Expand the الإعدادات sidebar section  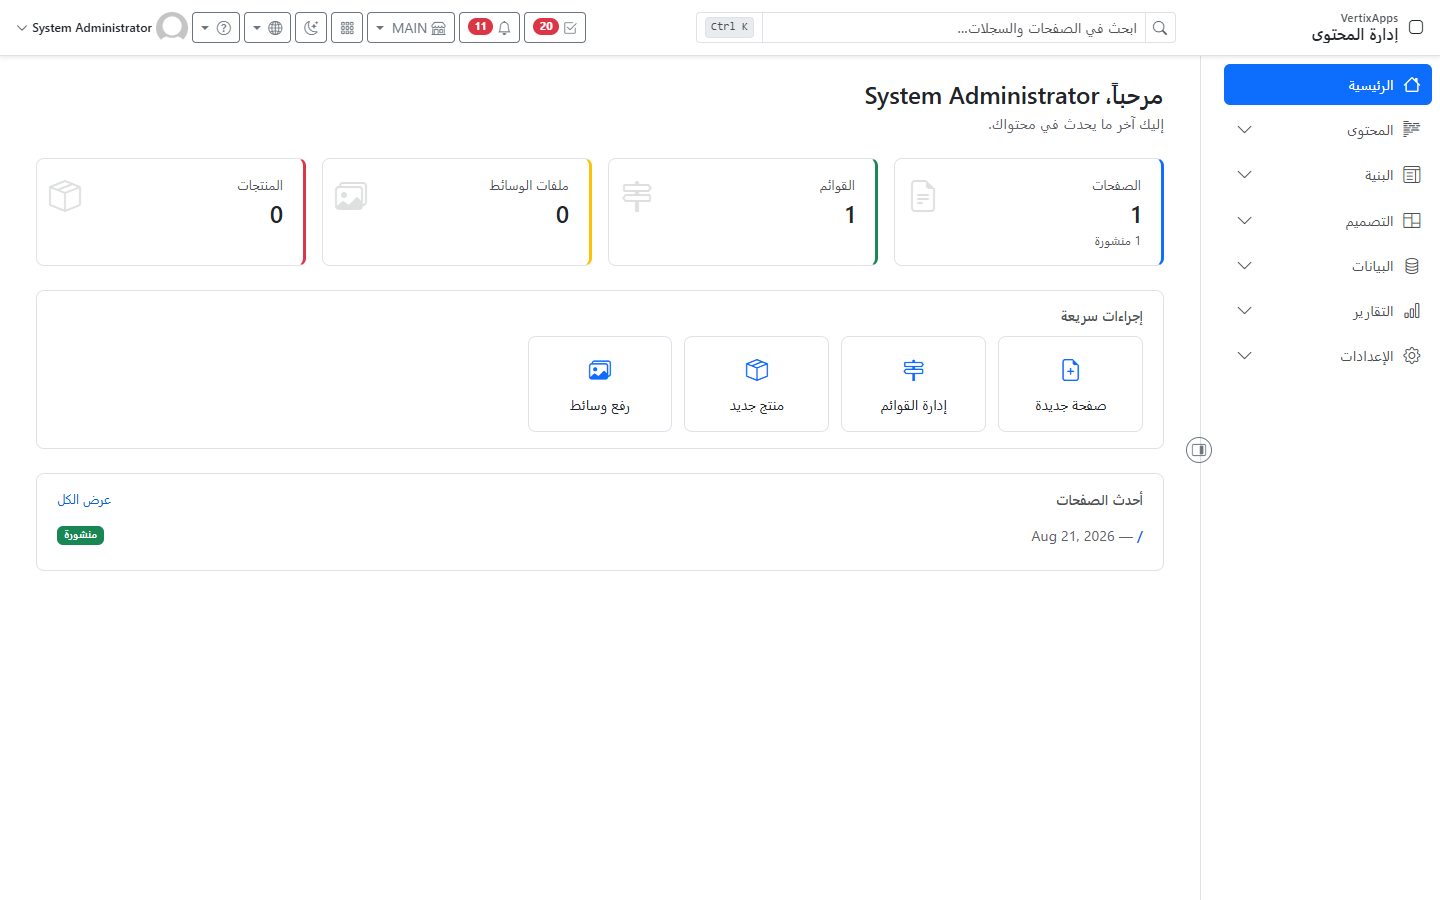pyautogui.click(x=1328, y=356)
